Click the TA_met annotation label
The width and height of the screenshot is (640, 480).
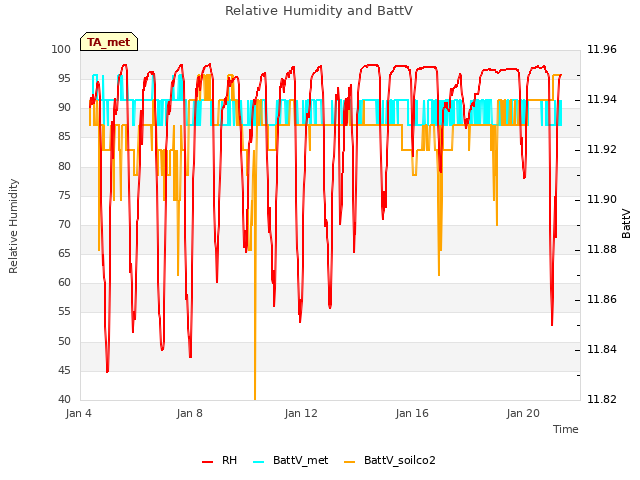[109, 42]
